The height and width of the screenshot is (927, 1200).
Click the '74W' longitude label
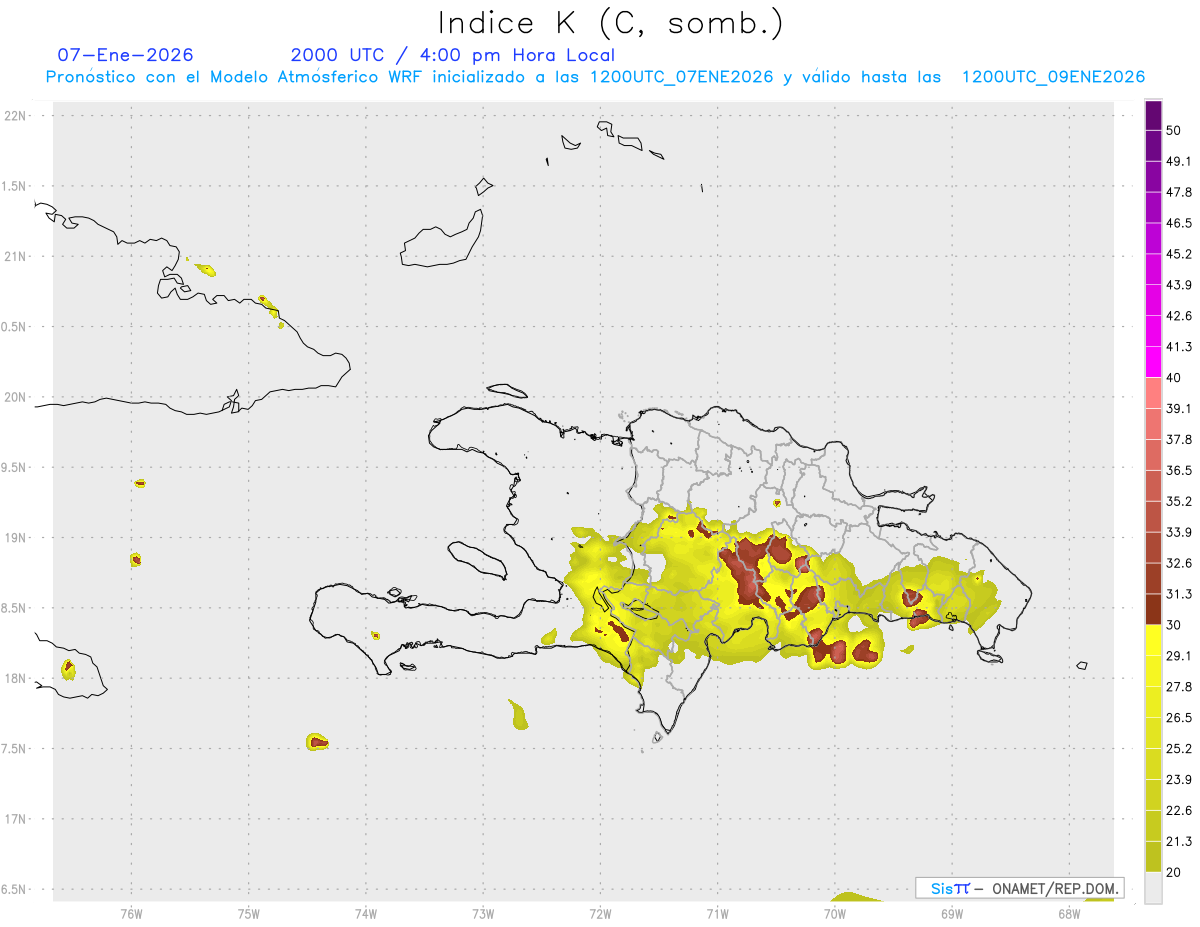[x=365, y=913]
